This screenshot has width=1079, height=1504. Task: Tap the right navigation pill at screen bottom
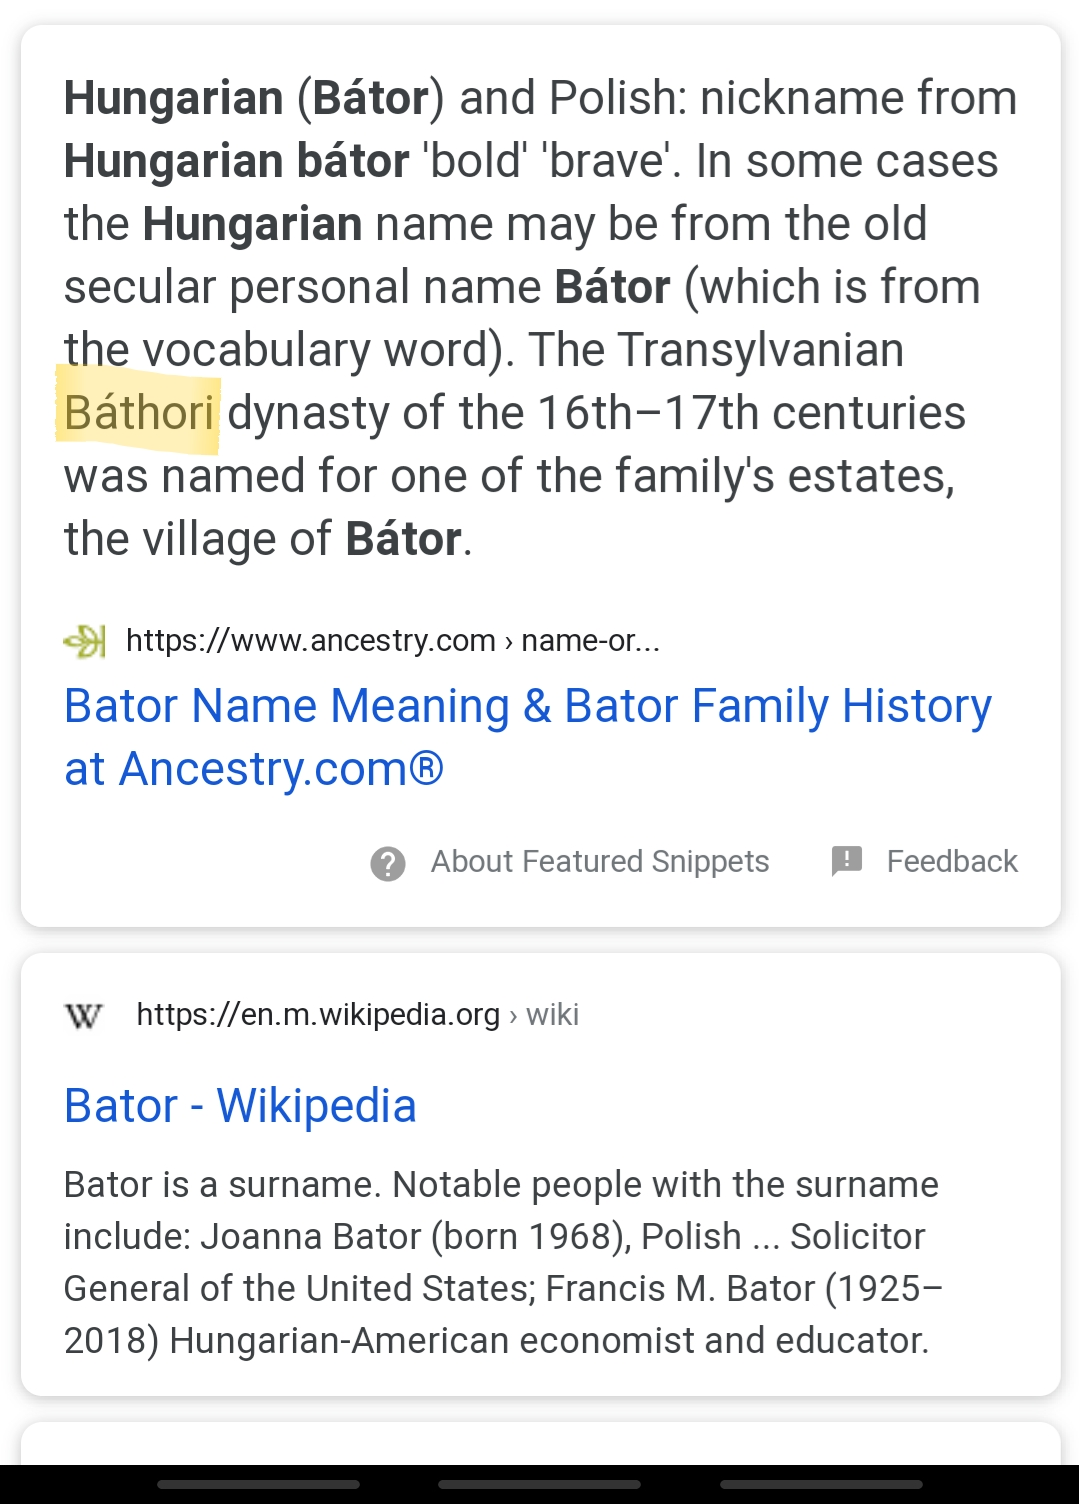tap(821, 1485)
